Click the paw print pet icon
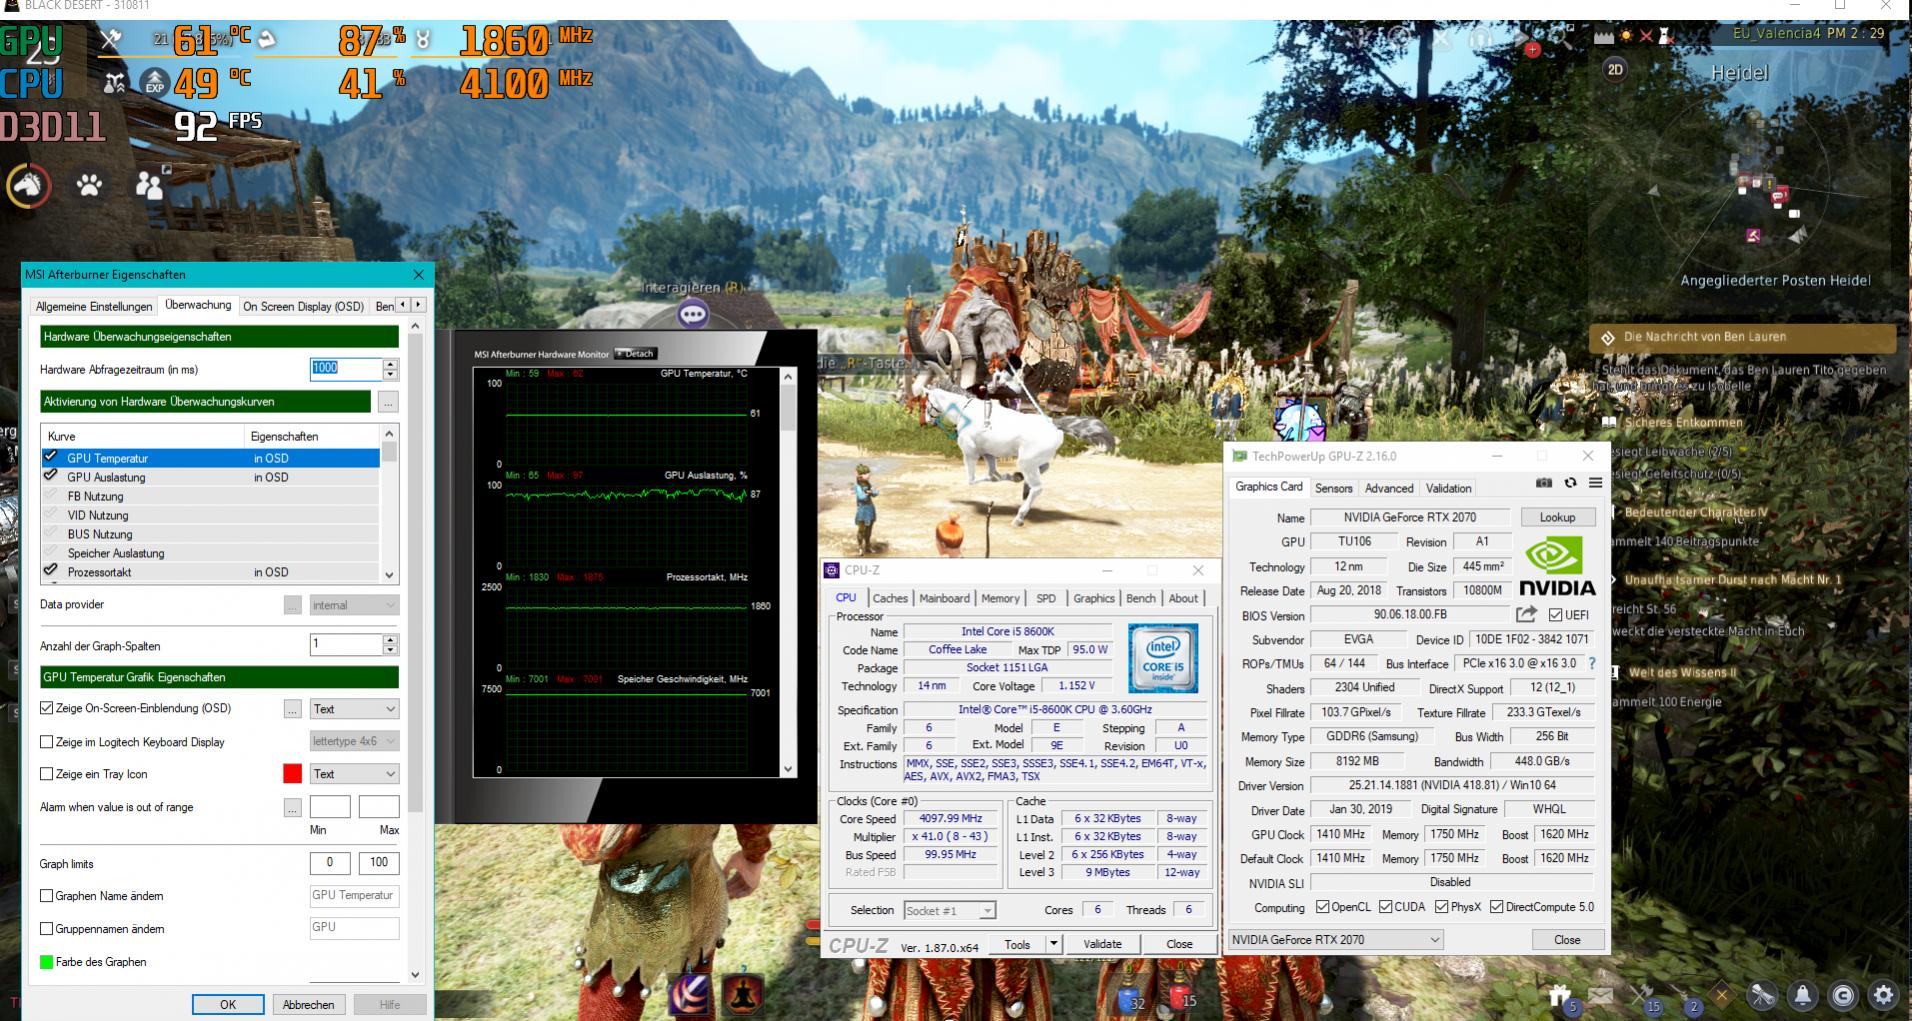1912x1021 pixels. point(89,185)
